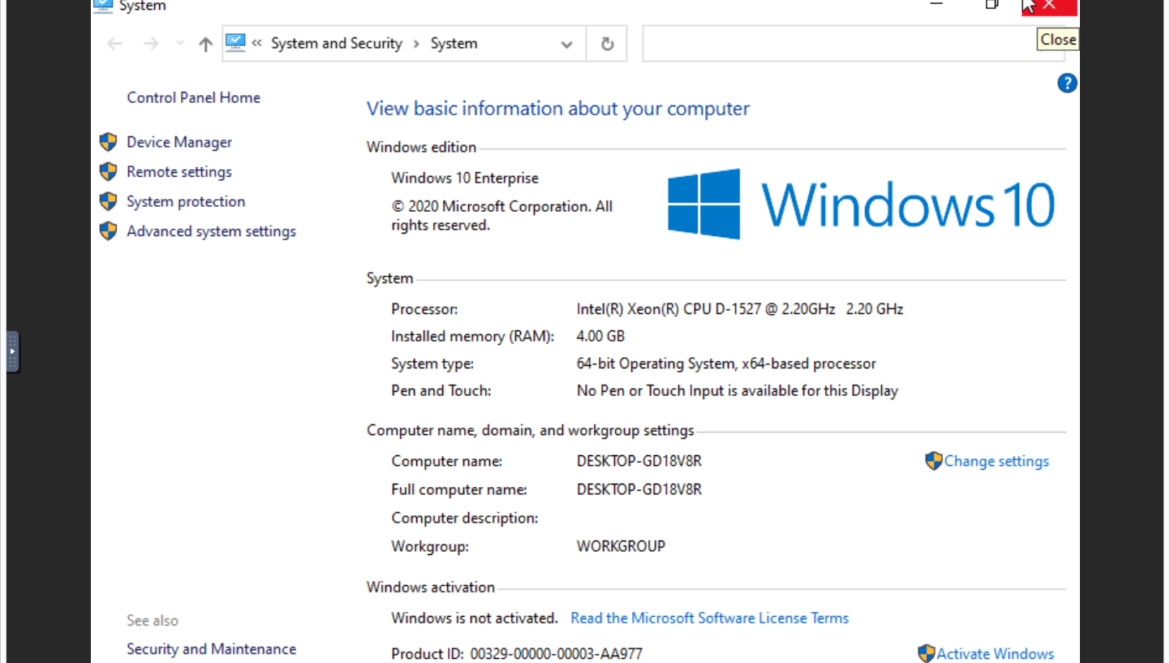Open Help with the question mark icon
The width and height of the screenshot is (1170, 663).
(x=1067, y=83)
